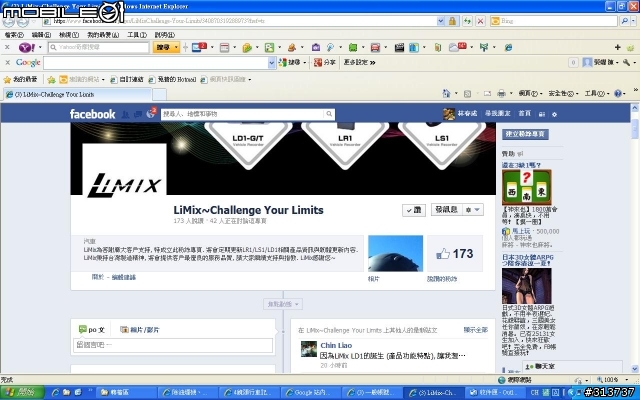640x400 pixels.
Task: Click the LiMix profile picture logo
Action: click(124, 170)
